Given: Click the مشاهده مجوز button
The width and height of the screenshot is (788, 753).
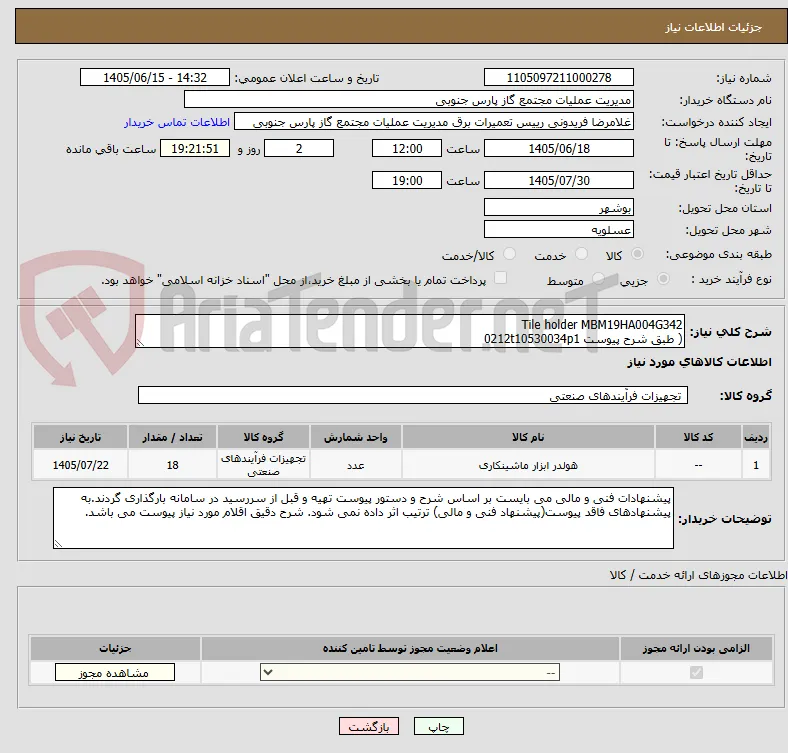Looking at the screenshot, I should click(x=115, y=673).
